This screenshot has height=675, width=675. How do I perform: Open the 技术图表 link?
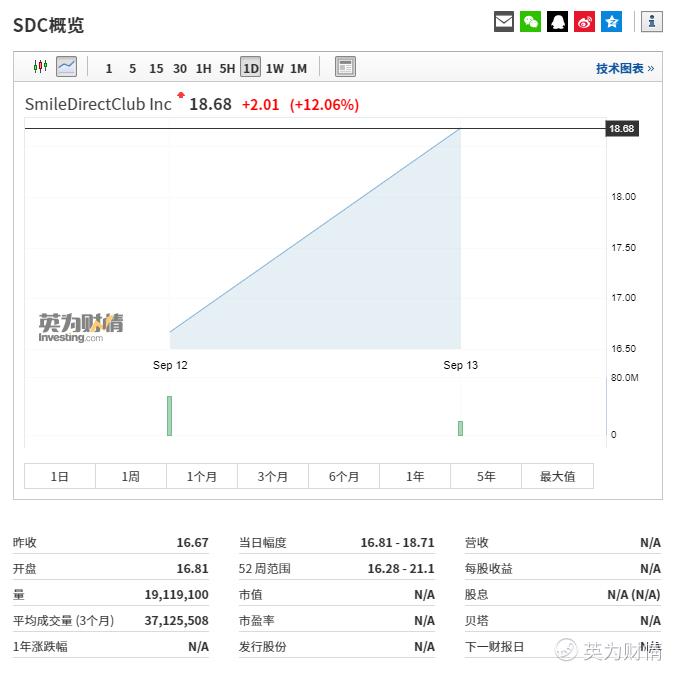click(x=625, y=68)
